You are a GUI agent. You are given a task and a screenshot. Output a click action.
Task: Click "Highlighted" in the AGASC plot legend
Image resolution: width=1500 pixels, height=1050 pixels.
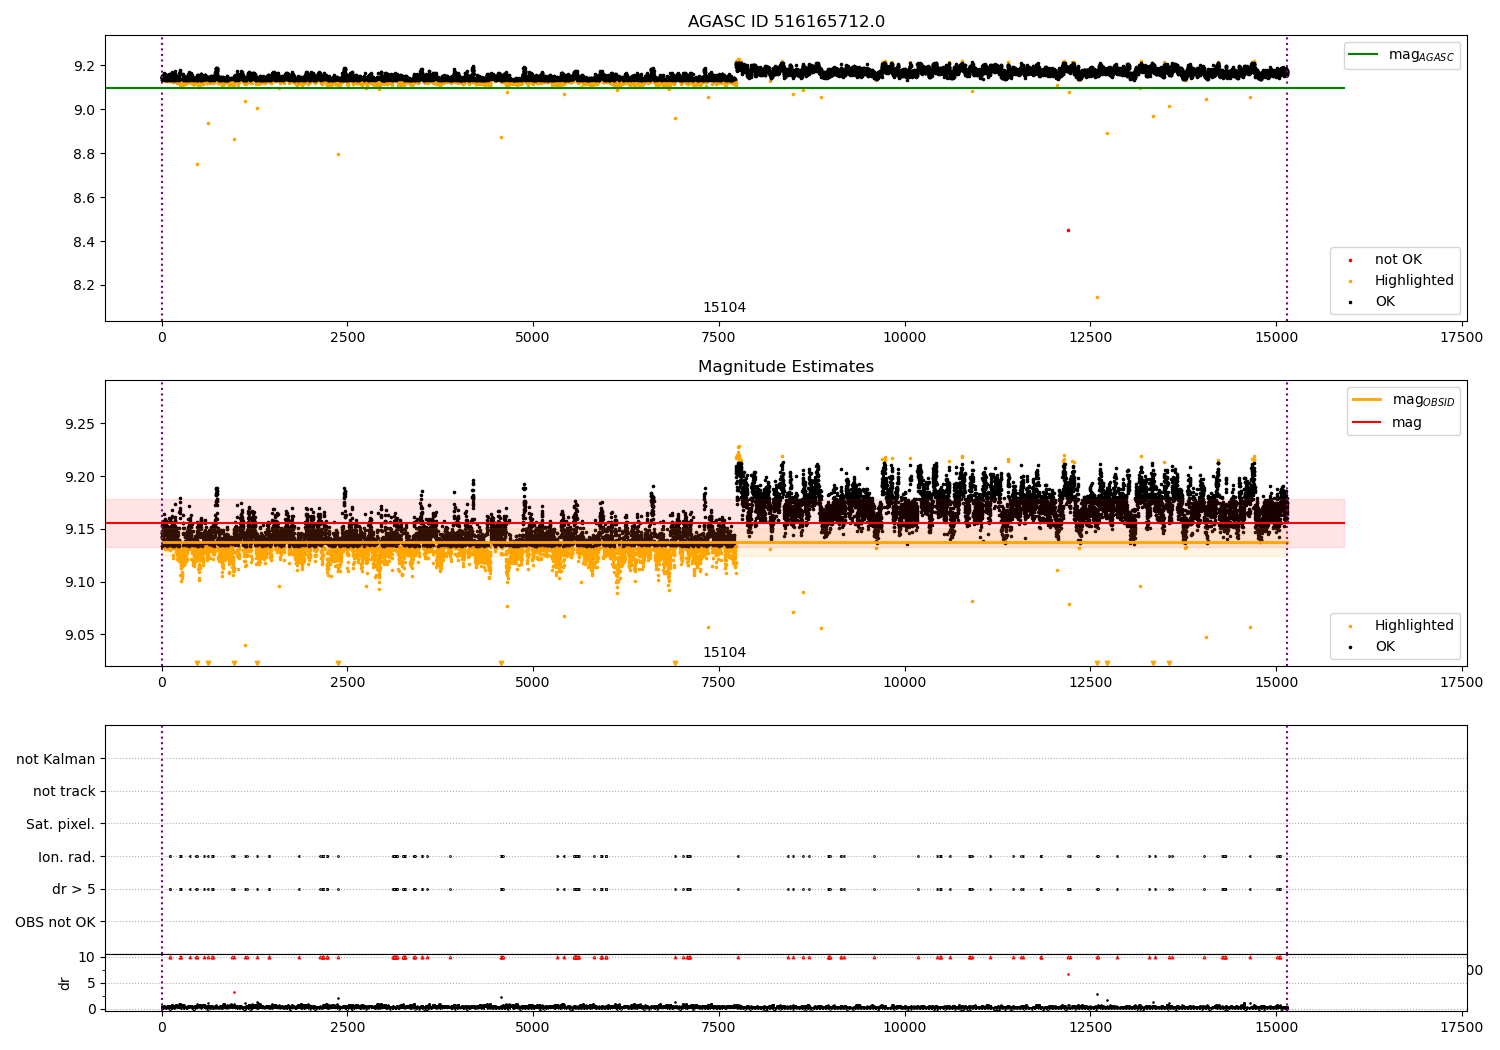[x=1400, y=281]
